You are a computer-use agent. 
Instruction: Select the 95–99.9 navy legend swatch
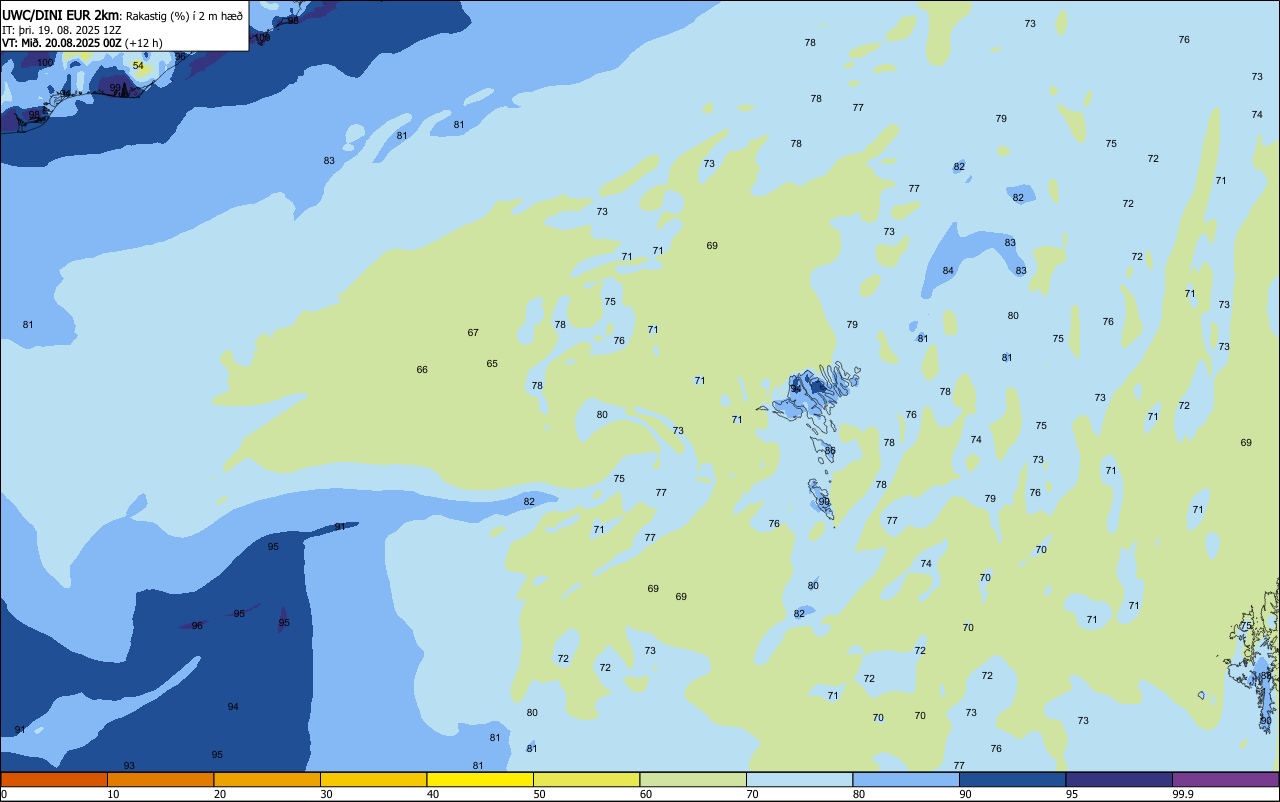pos(1119,779)
